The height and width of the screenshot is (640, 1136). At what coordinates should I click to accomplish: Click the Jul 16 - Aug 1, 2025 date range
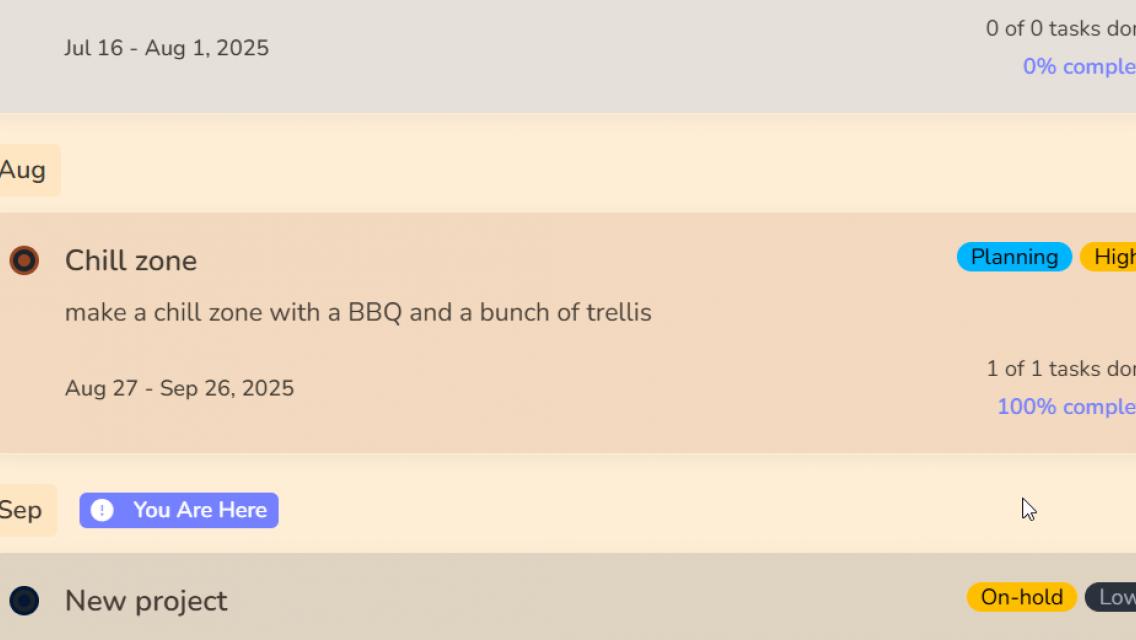[x=166, y=48]
